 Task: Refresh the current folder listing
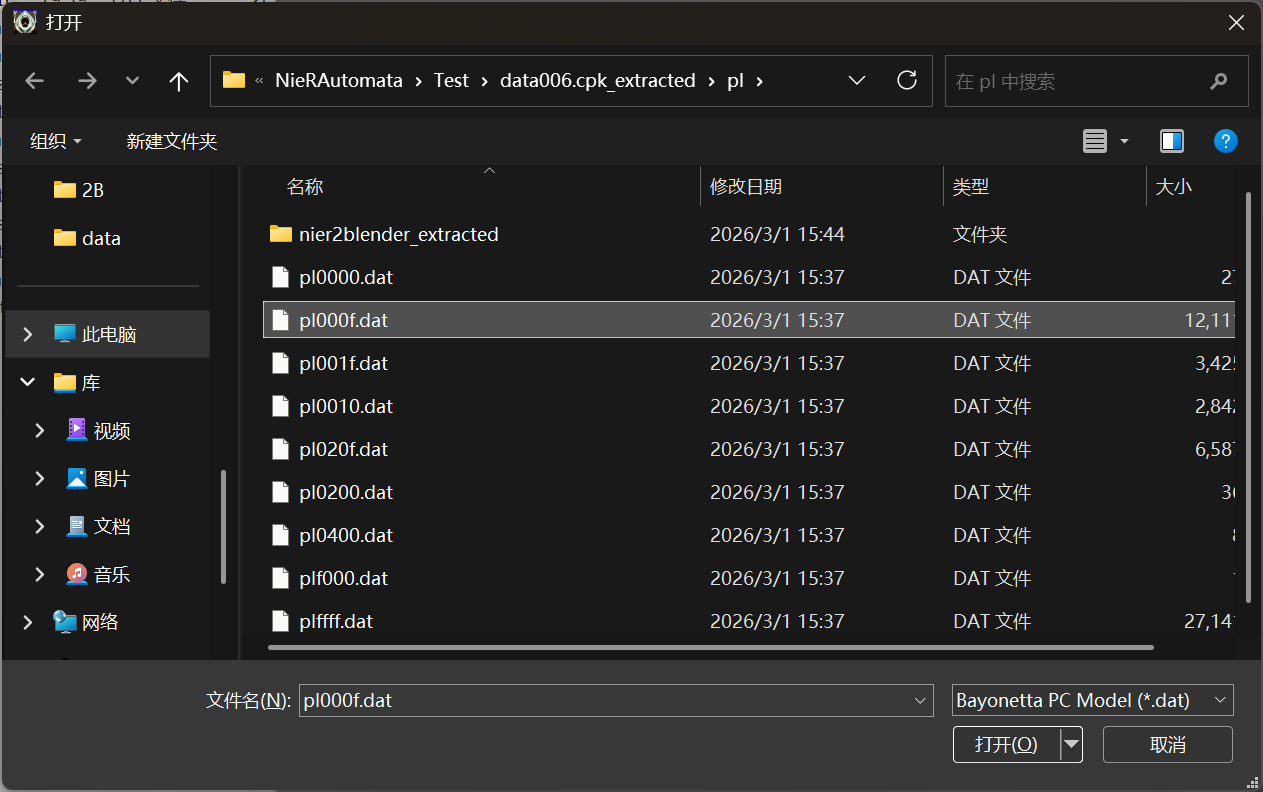907,81
